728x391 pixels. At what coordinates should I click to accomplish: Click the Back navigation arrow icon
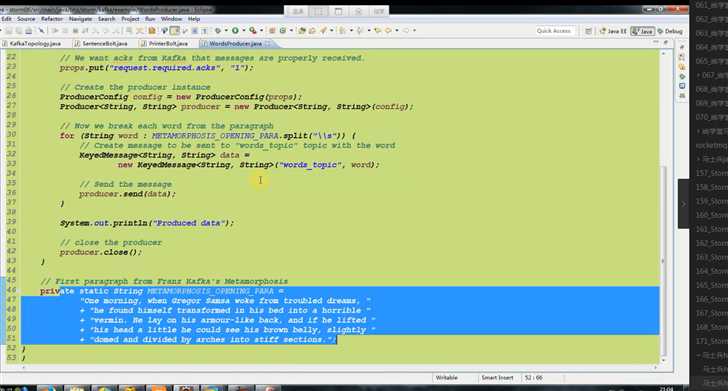tap(388, 31)
